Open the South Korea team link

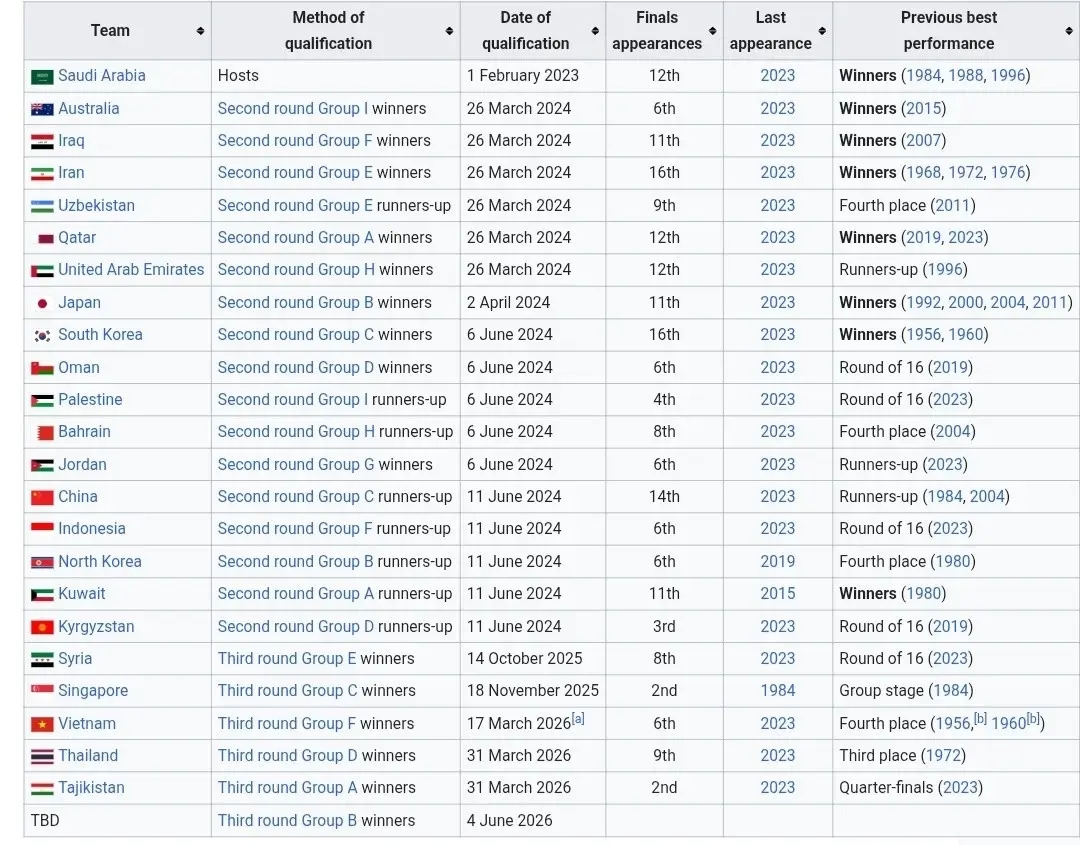pyautogui.click(x=101, y=335)
